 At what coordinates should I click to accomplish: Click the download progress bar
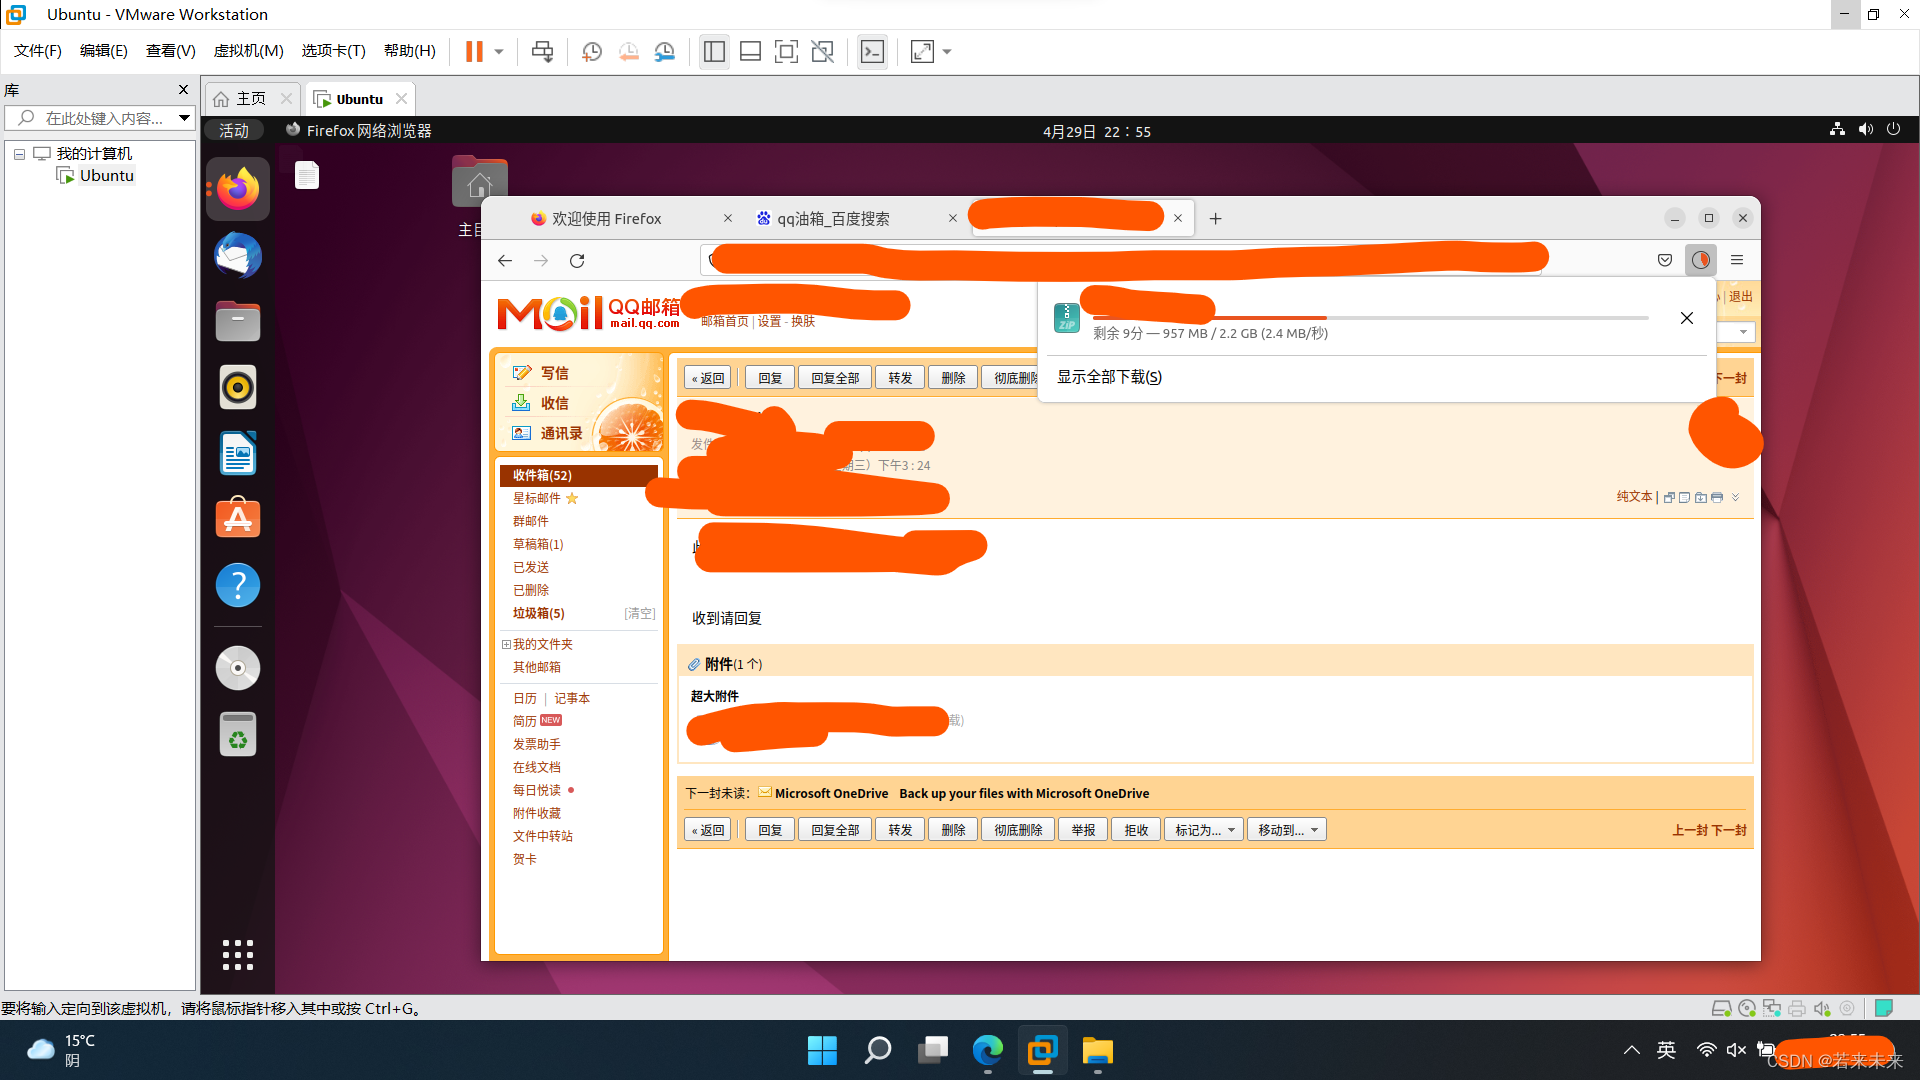point(1370,318)
